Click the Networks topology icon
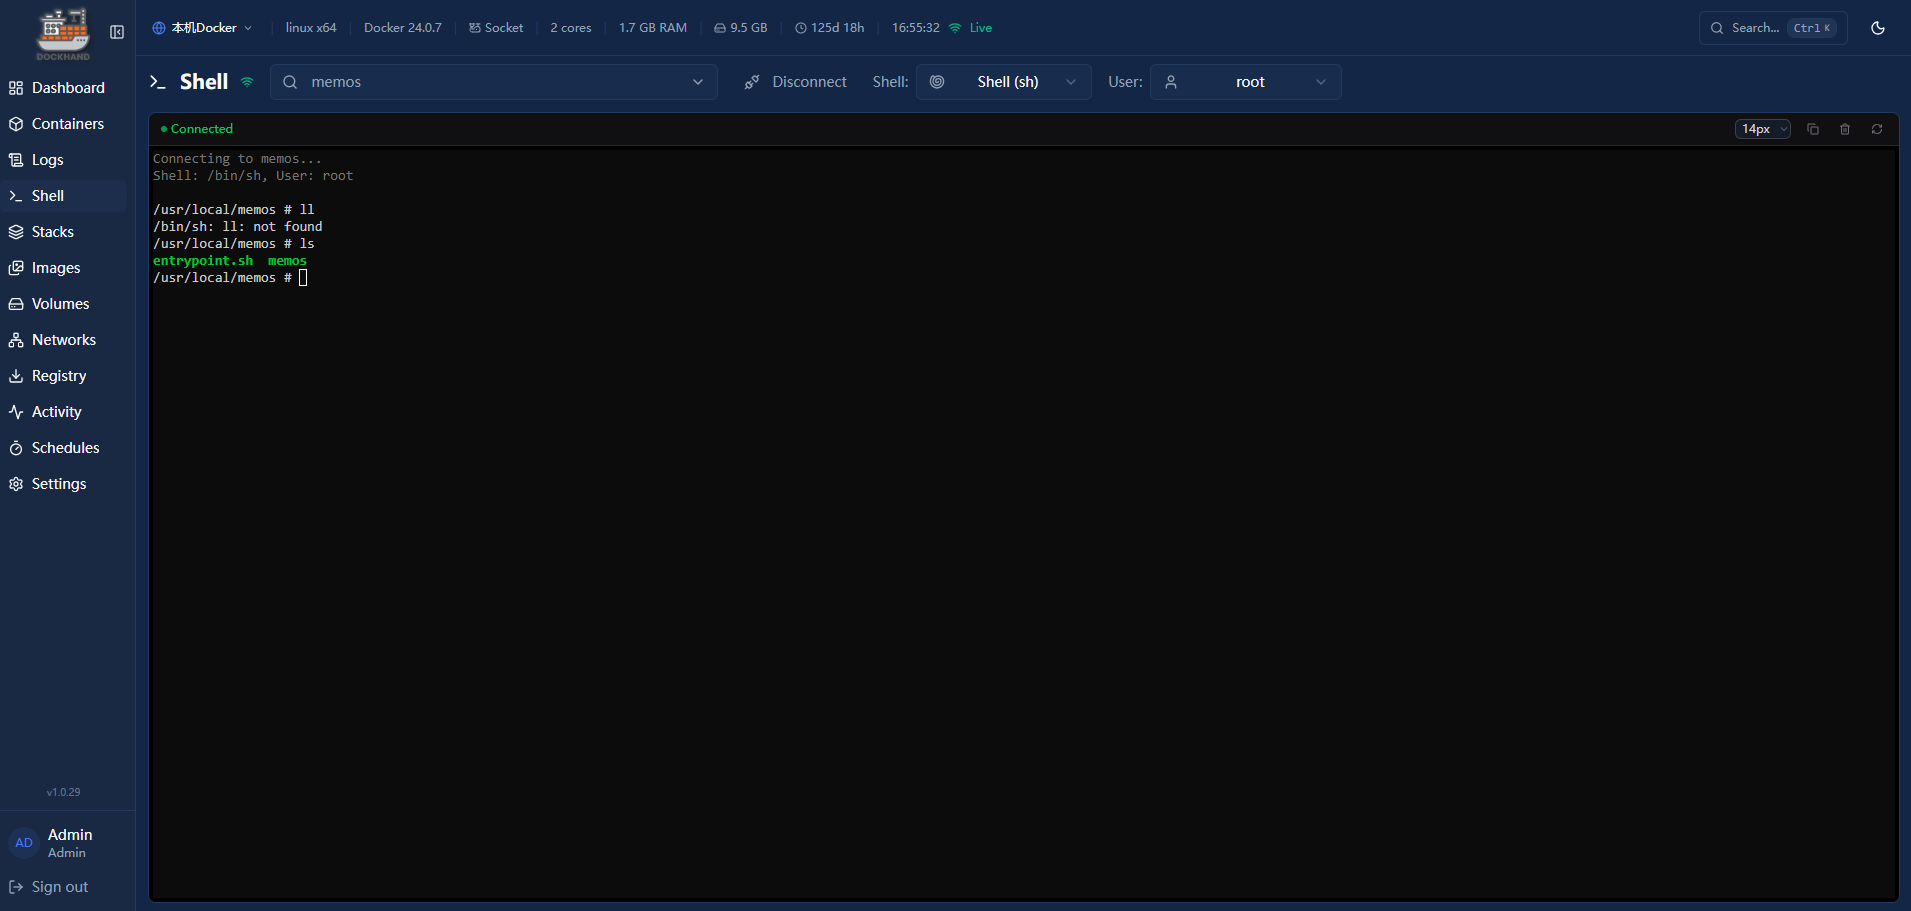 pos(16,340)
